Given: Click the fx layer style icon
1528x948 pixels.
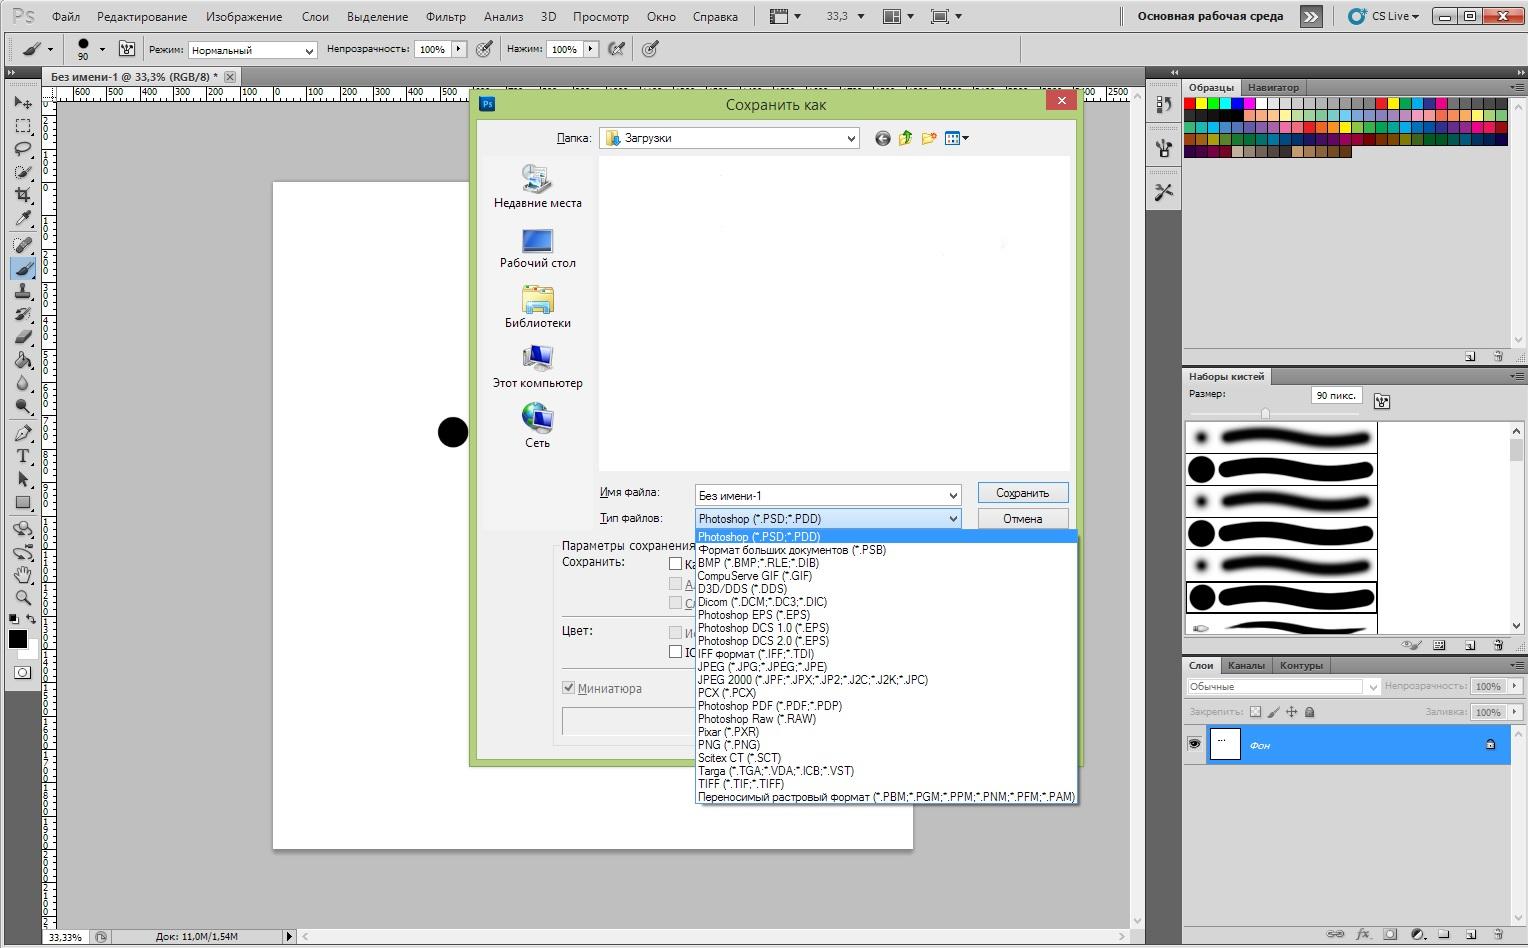Looking at the screenshot, I should (1362, 935).
